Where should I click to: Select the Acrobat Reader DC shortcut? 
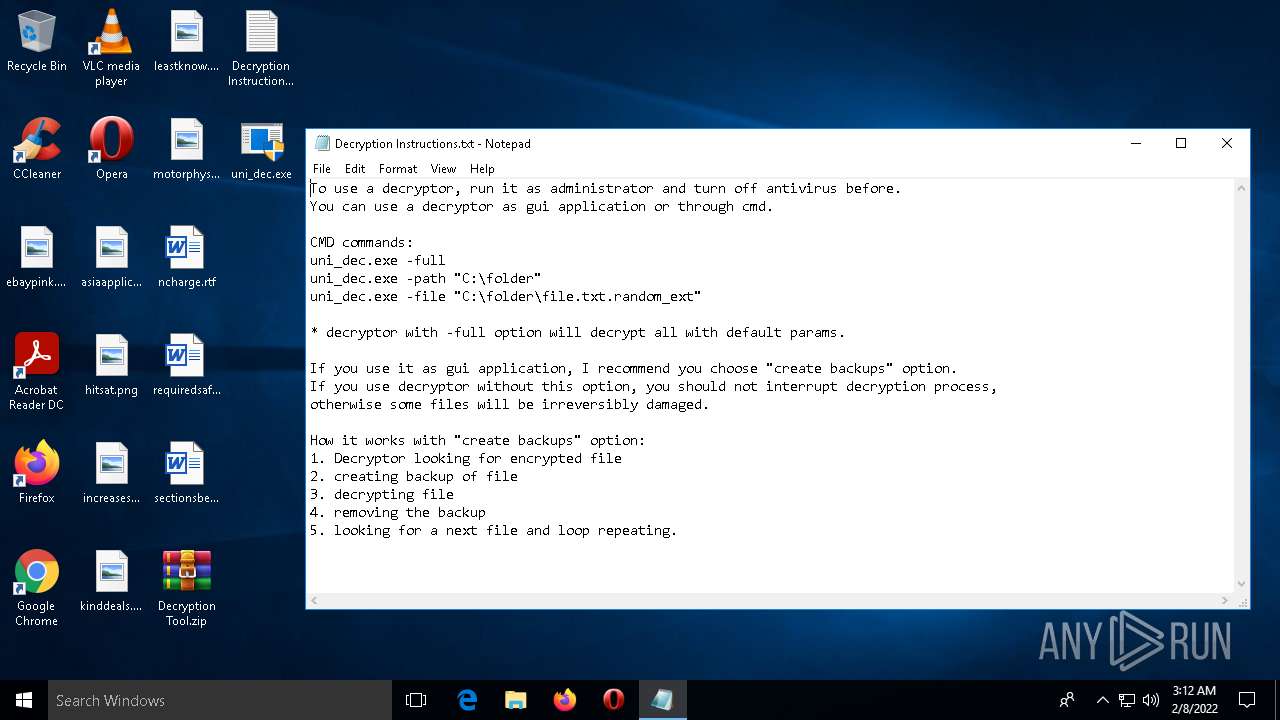(37, 372)
